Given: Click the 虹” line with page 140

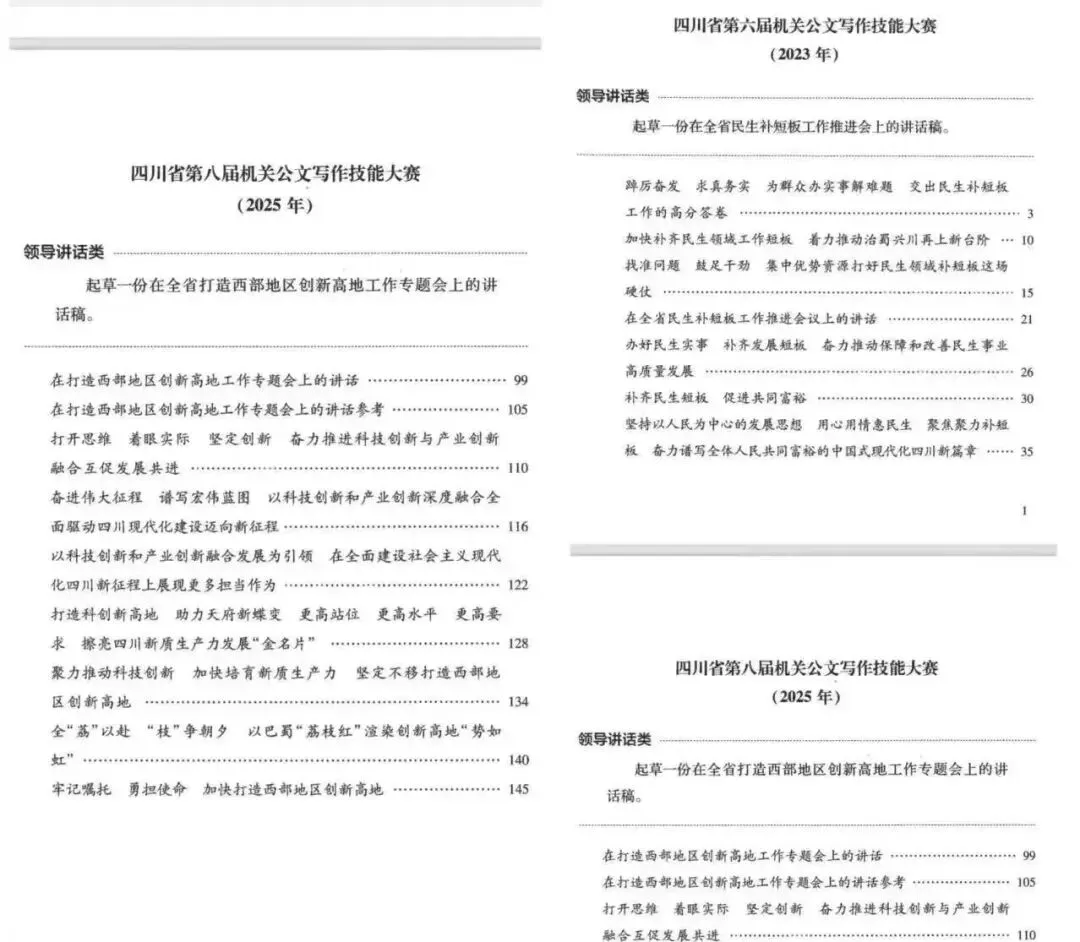Looking at the screenshot, I should (289, 760).
